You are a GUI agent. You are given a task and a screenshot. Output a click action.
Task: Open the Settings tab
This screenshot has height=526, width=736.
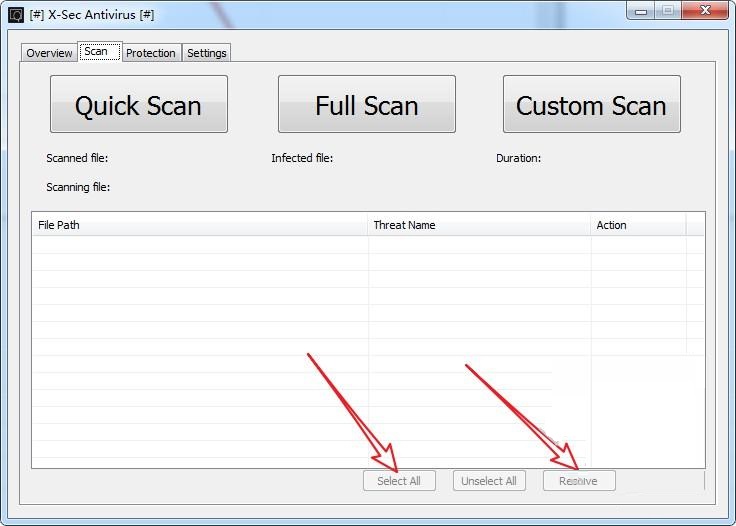[x=207, y=53]
